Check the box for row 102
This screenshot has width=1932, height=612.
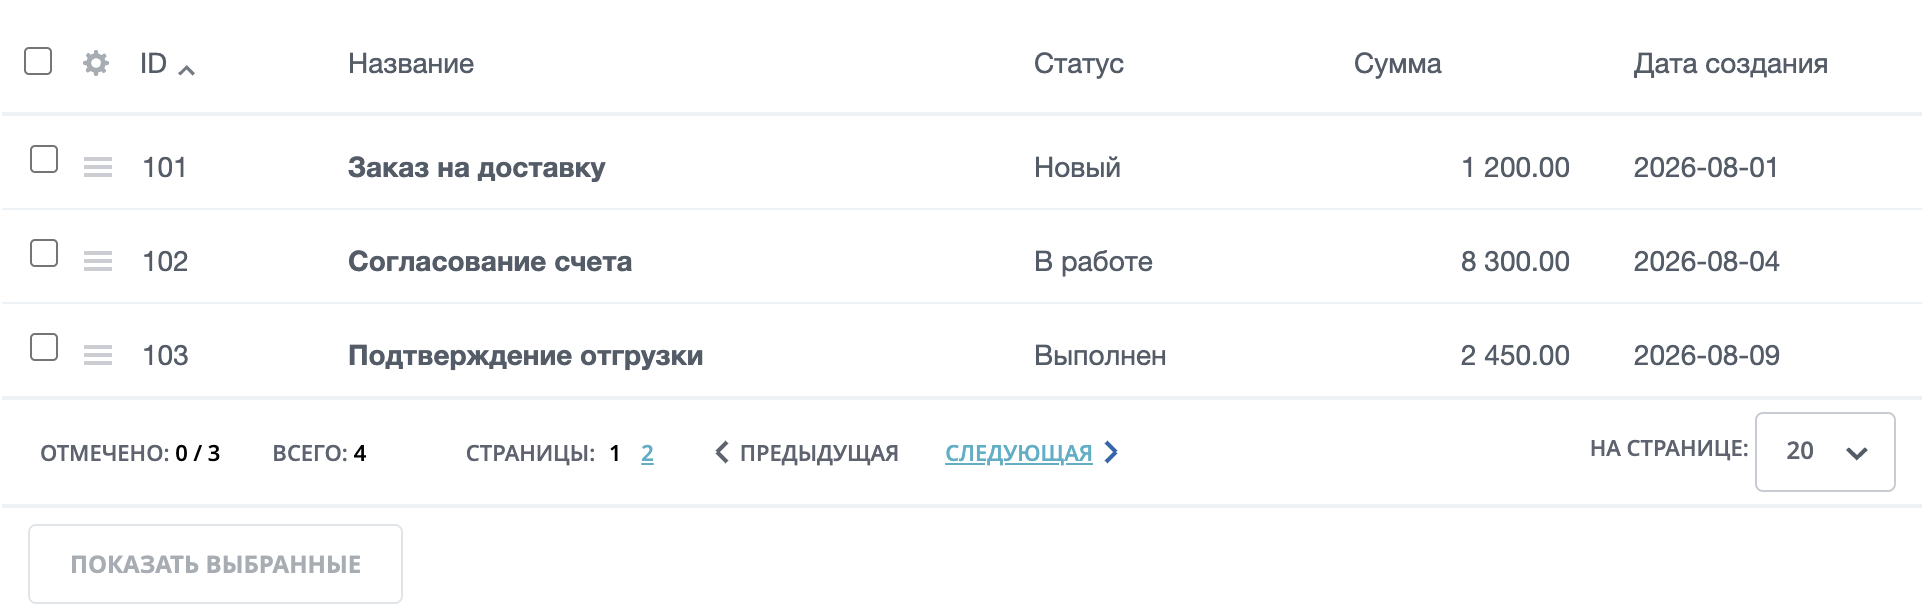click(44, 253)
